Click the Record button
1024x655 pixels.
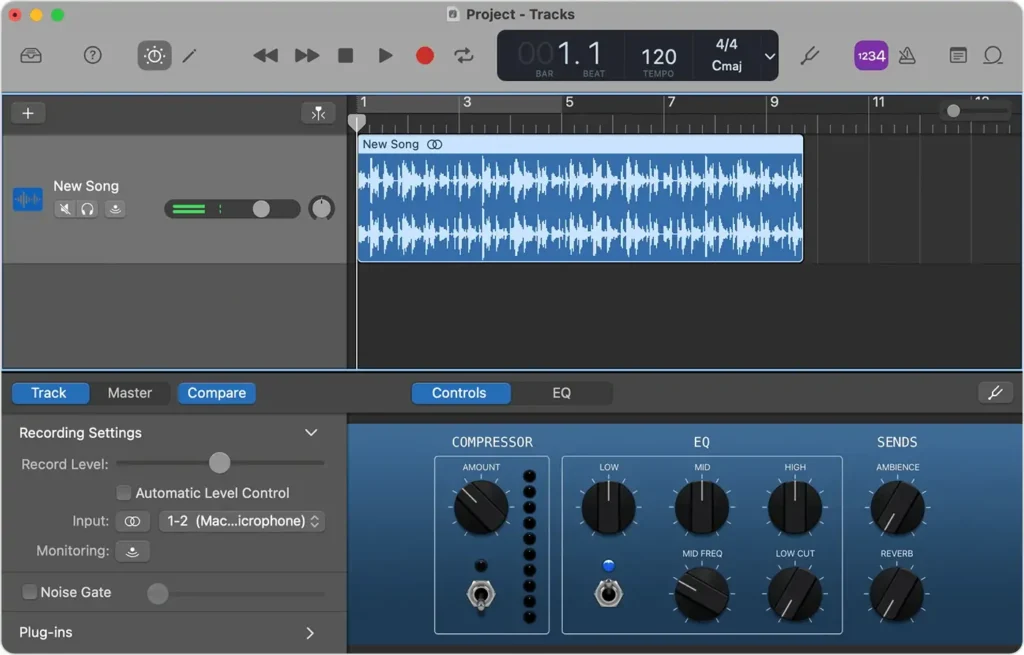pyautogui.click(x=425, y=56)
